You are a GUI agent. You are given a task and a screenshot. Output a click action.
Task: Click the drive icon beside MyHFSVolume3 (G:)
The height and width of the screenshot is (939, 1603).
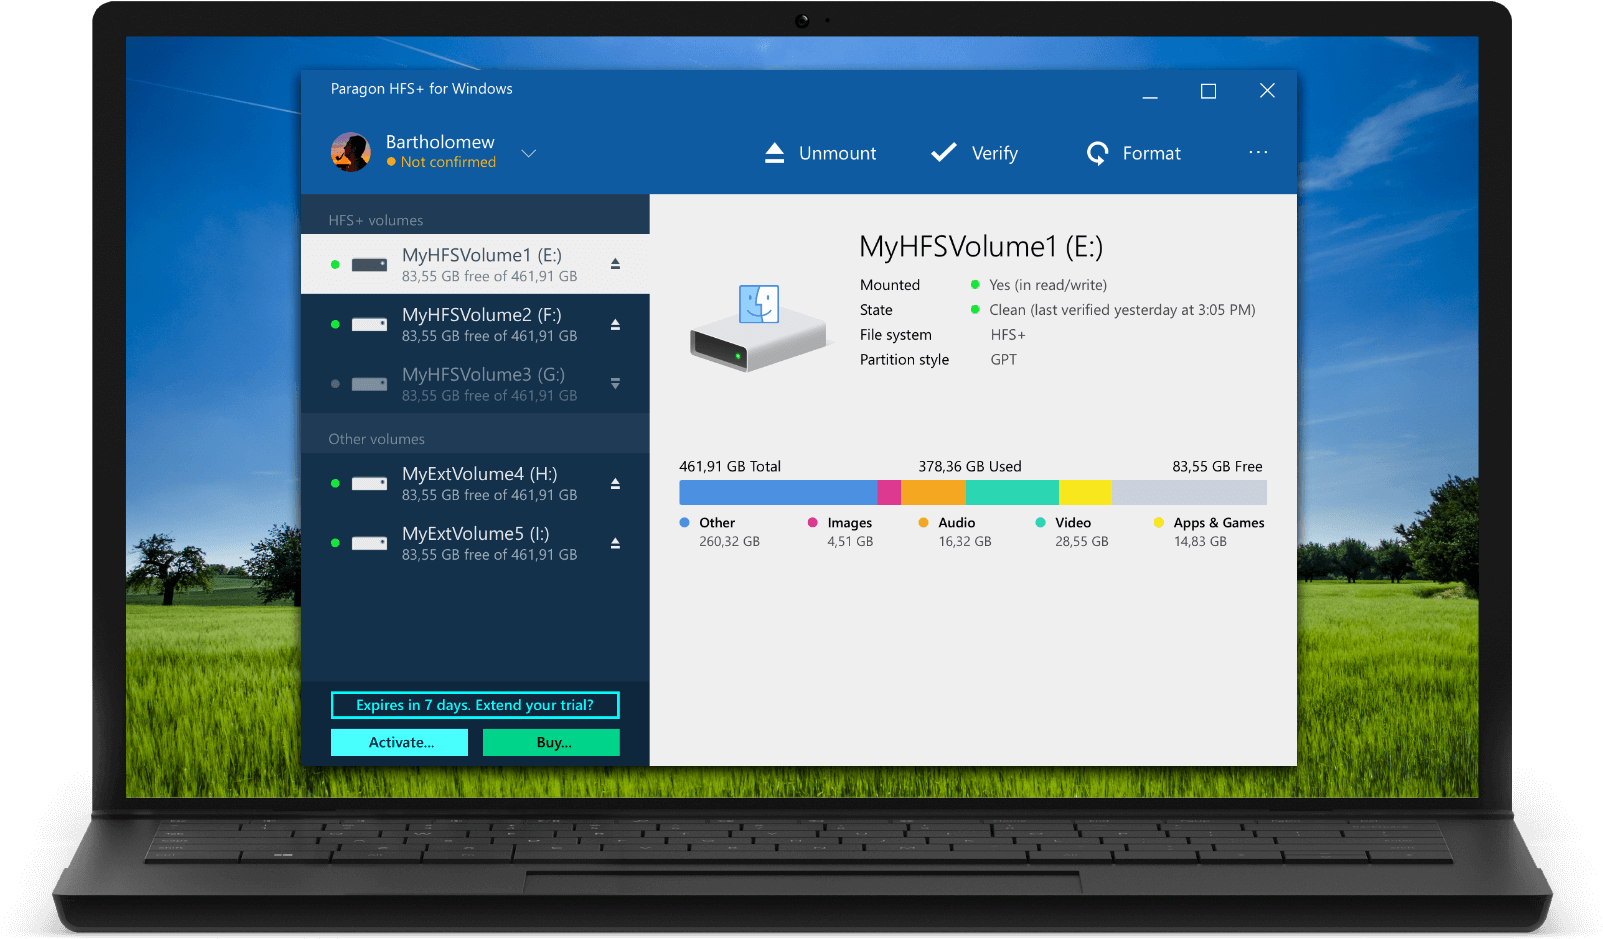369,384
